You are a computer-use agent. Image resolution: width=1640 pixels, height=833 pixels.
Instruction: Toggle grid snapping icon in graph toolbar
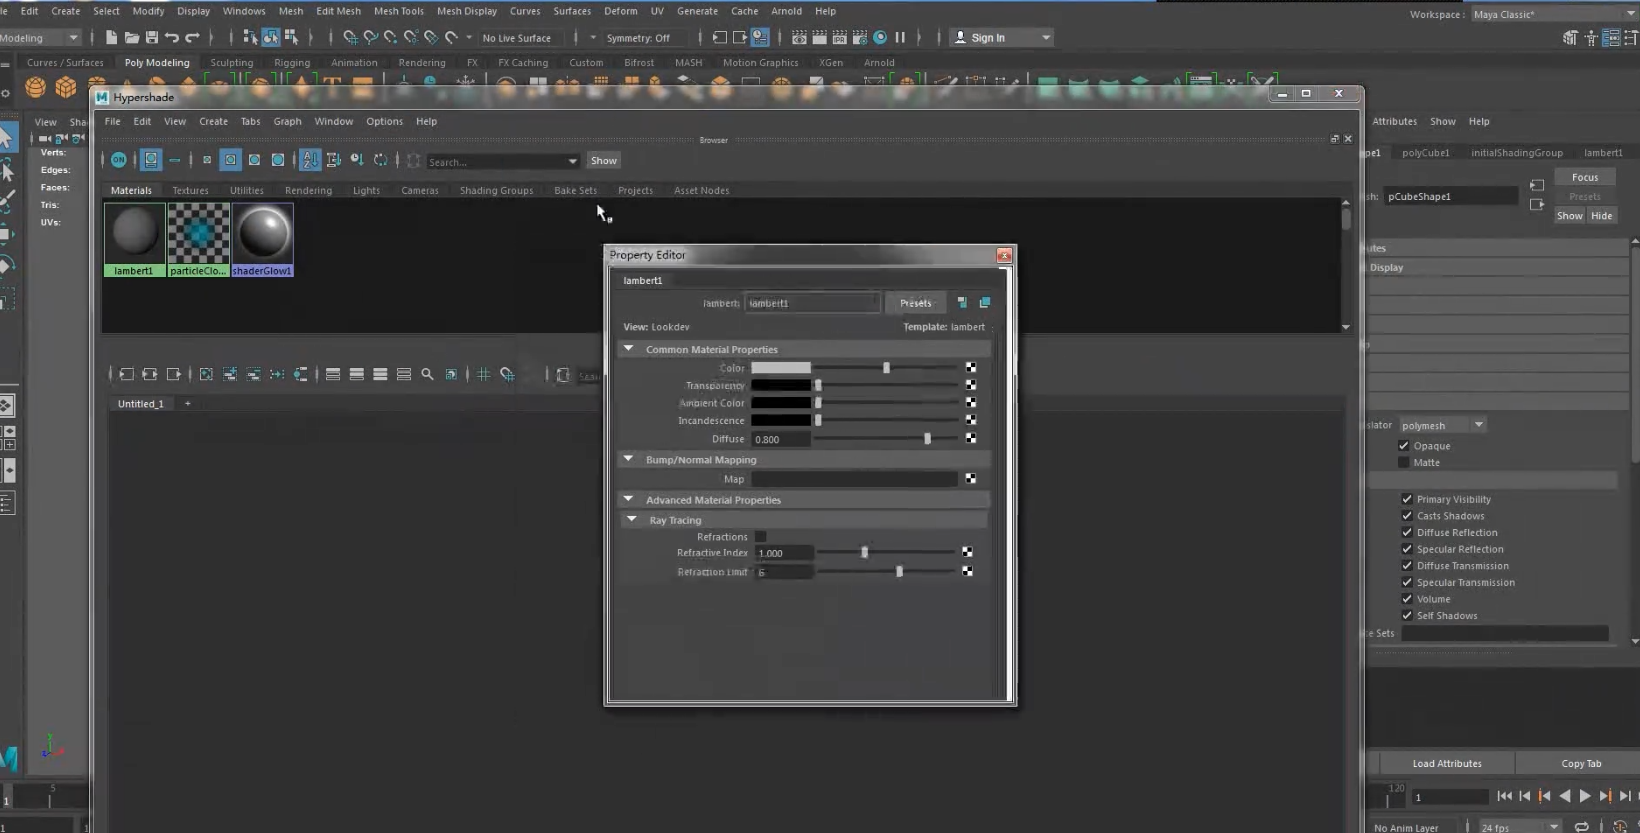click(x=508, y=374)
